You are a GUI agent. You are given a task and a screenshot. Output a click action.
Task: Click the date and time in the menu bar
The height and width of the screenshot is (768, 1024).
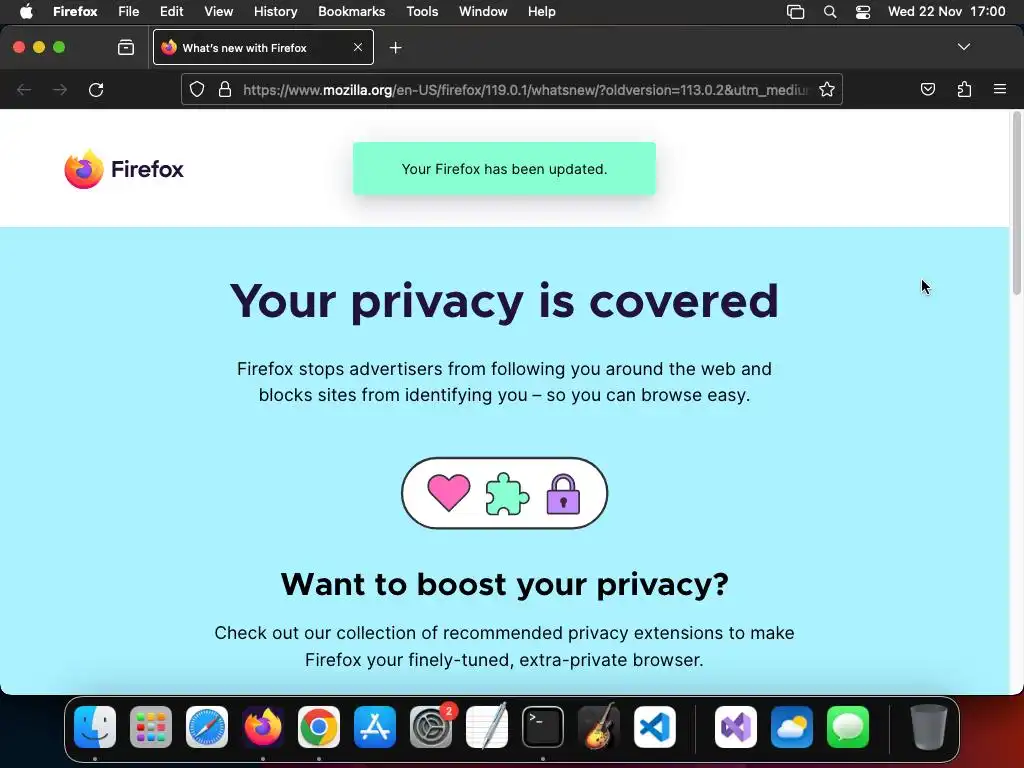[946, 12]
